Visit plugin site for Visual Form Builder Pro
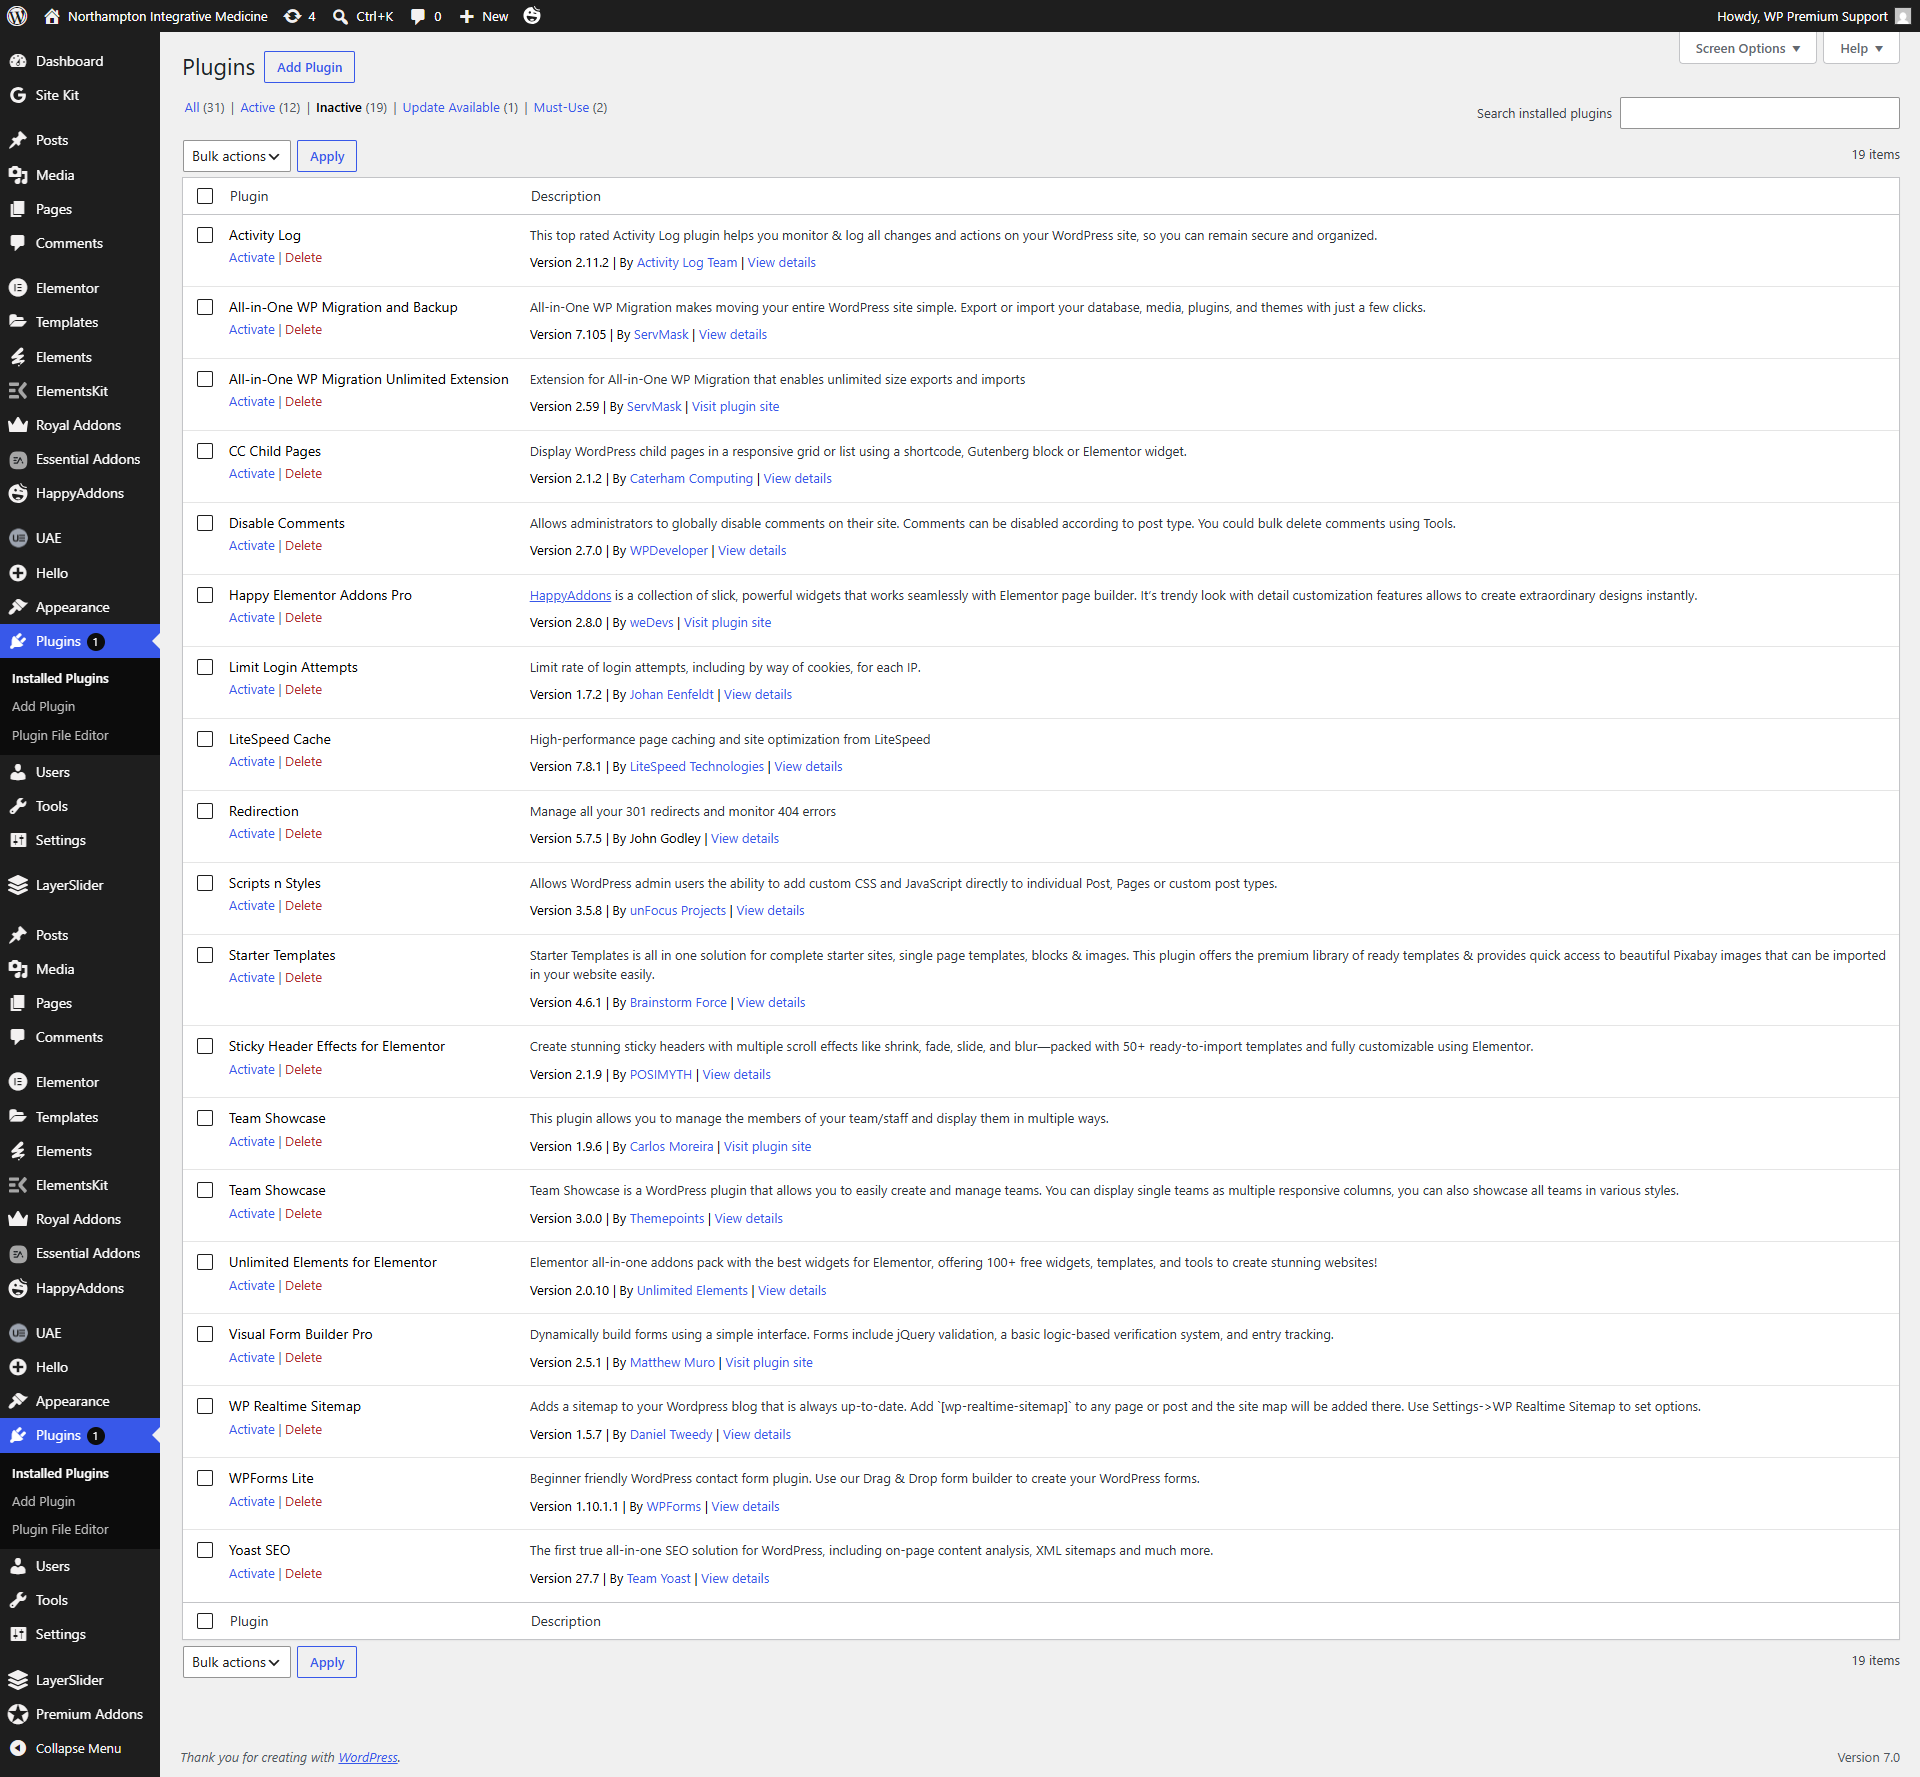 coord(769,1362)
